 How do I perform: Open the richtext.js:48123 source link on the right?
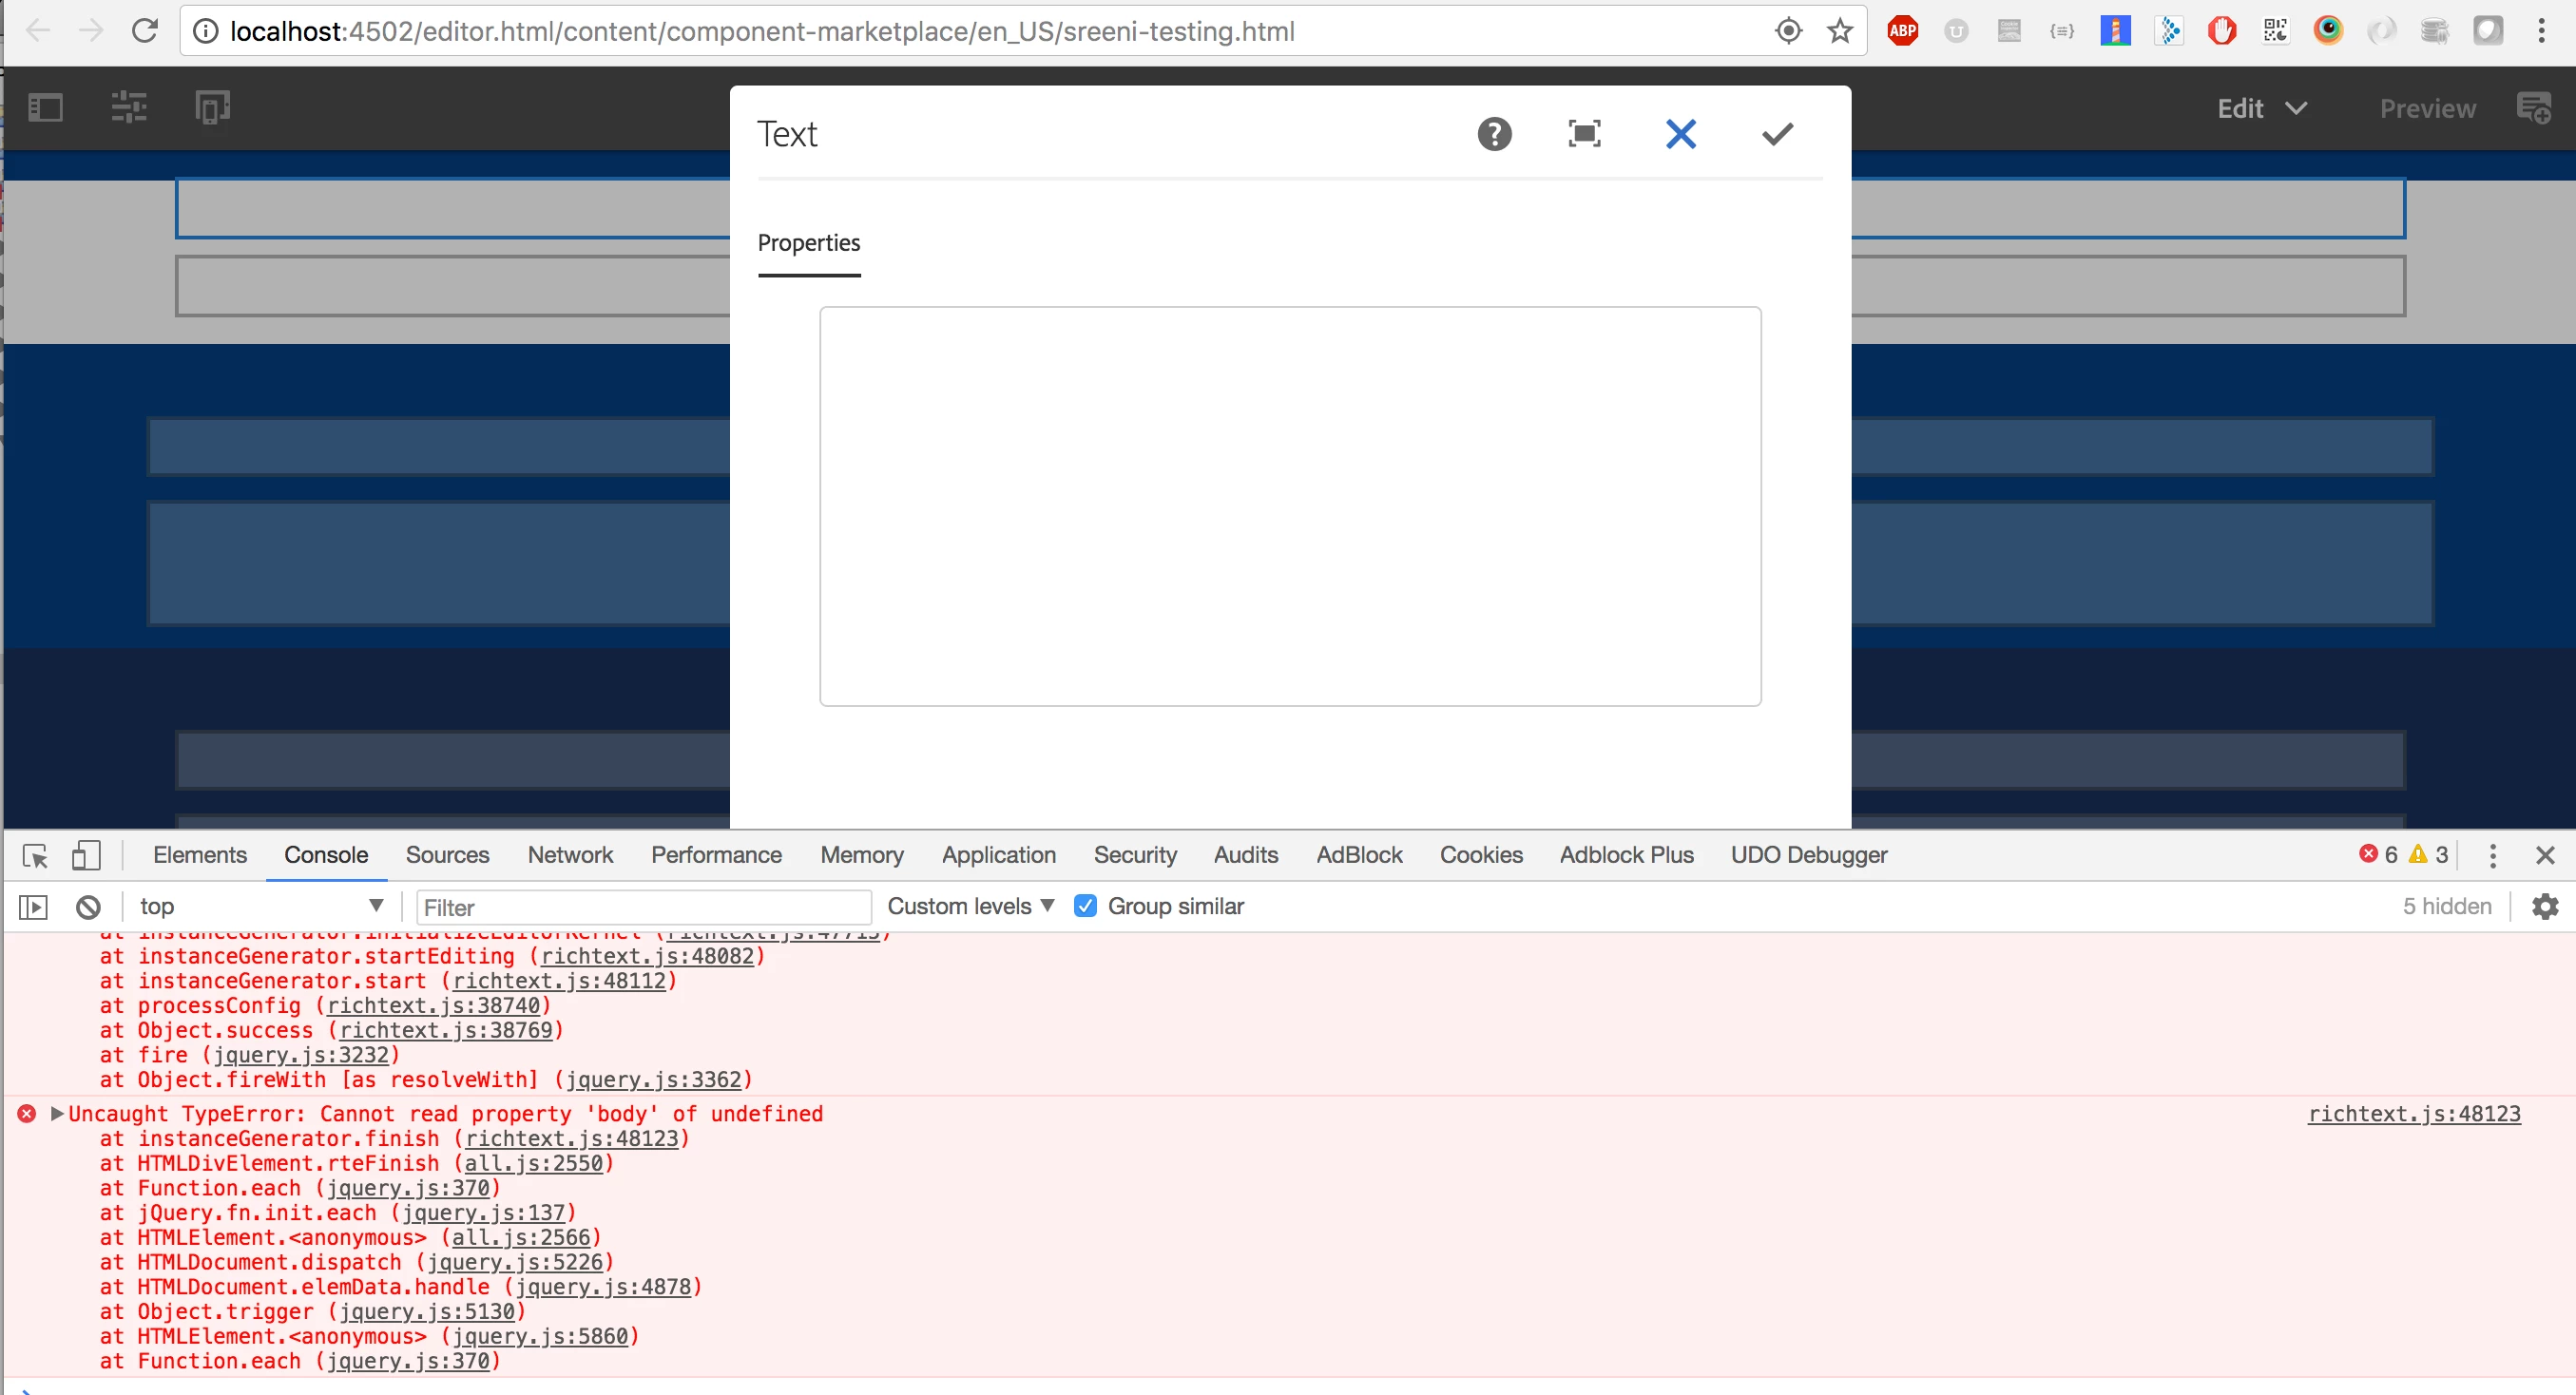(x=2413, y=1114)
